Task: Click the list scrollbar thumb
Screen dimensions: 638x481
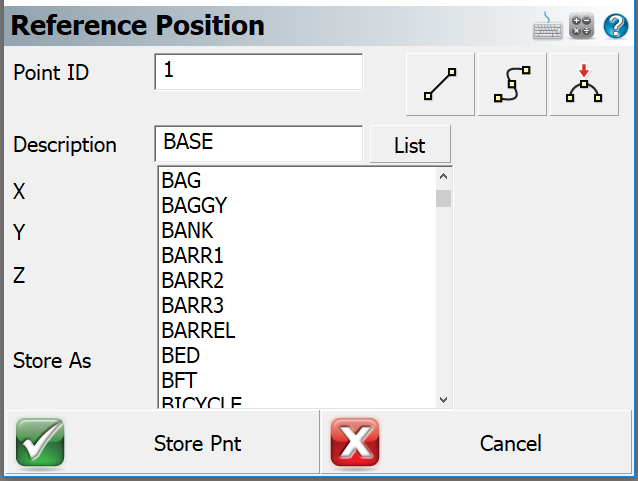Action: coord(443,198)
